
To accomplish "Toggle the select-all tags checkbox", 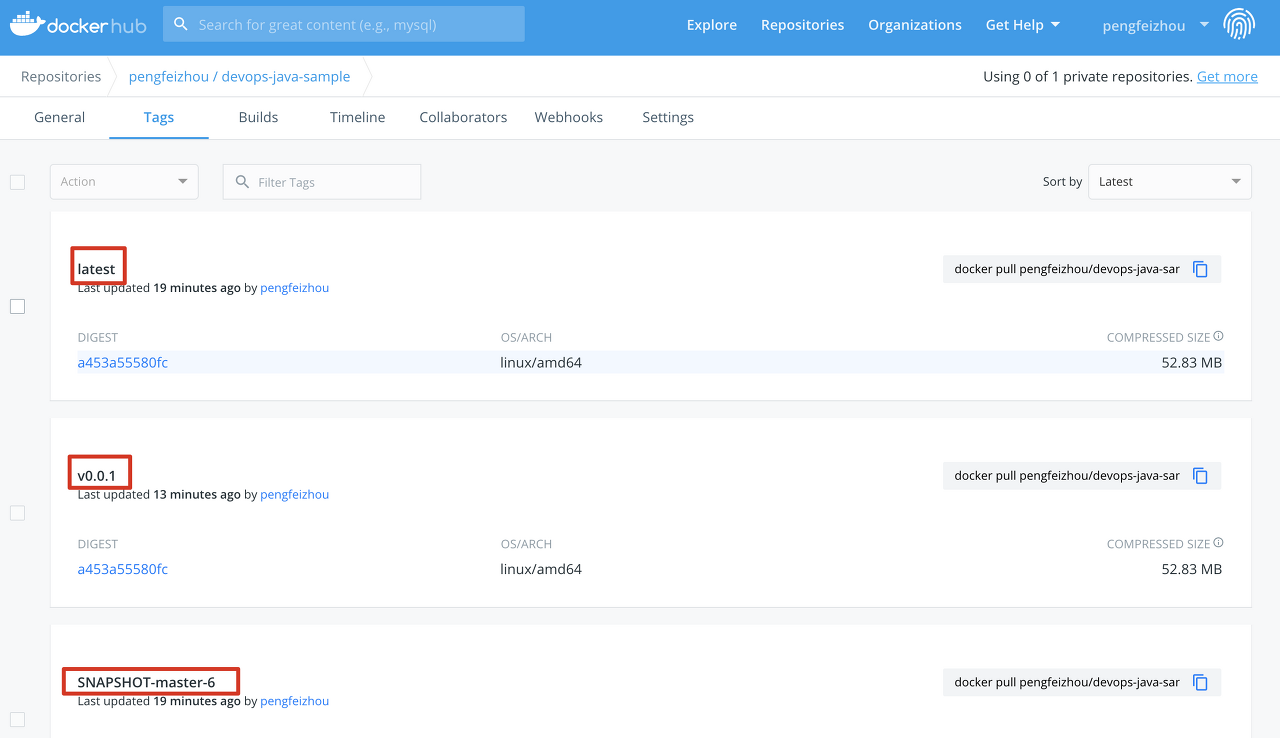I will (x=17, y=182).
